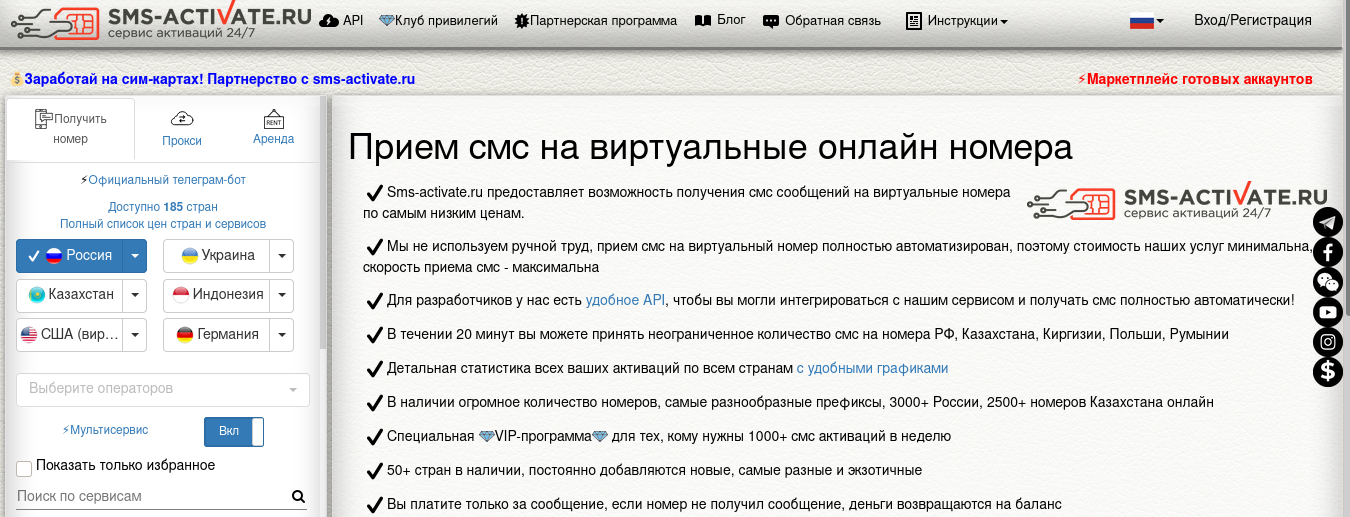This screenshot has height=517, width=1350.
Task: Select Индонезия country button
Action: pyautogui.click(x=217, y=295)
